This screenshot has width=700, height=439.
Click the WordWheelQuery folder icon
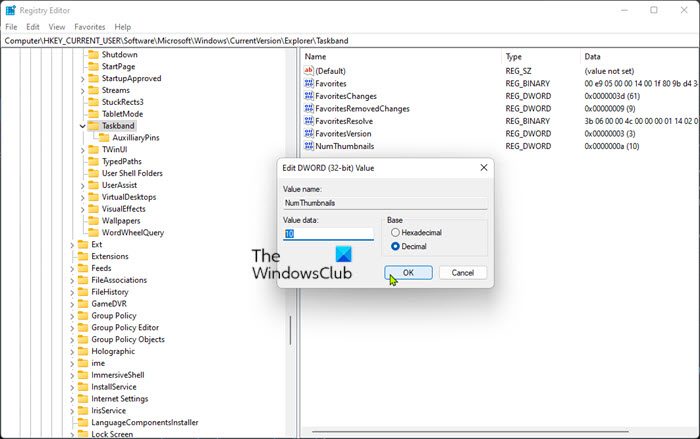pos(93,232)
